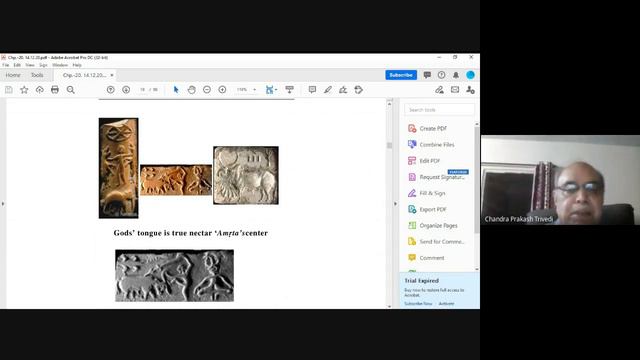Viewport: 640px width, 360px height.
Task: Share with others person icon
Action: 470,90
